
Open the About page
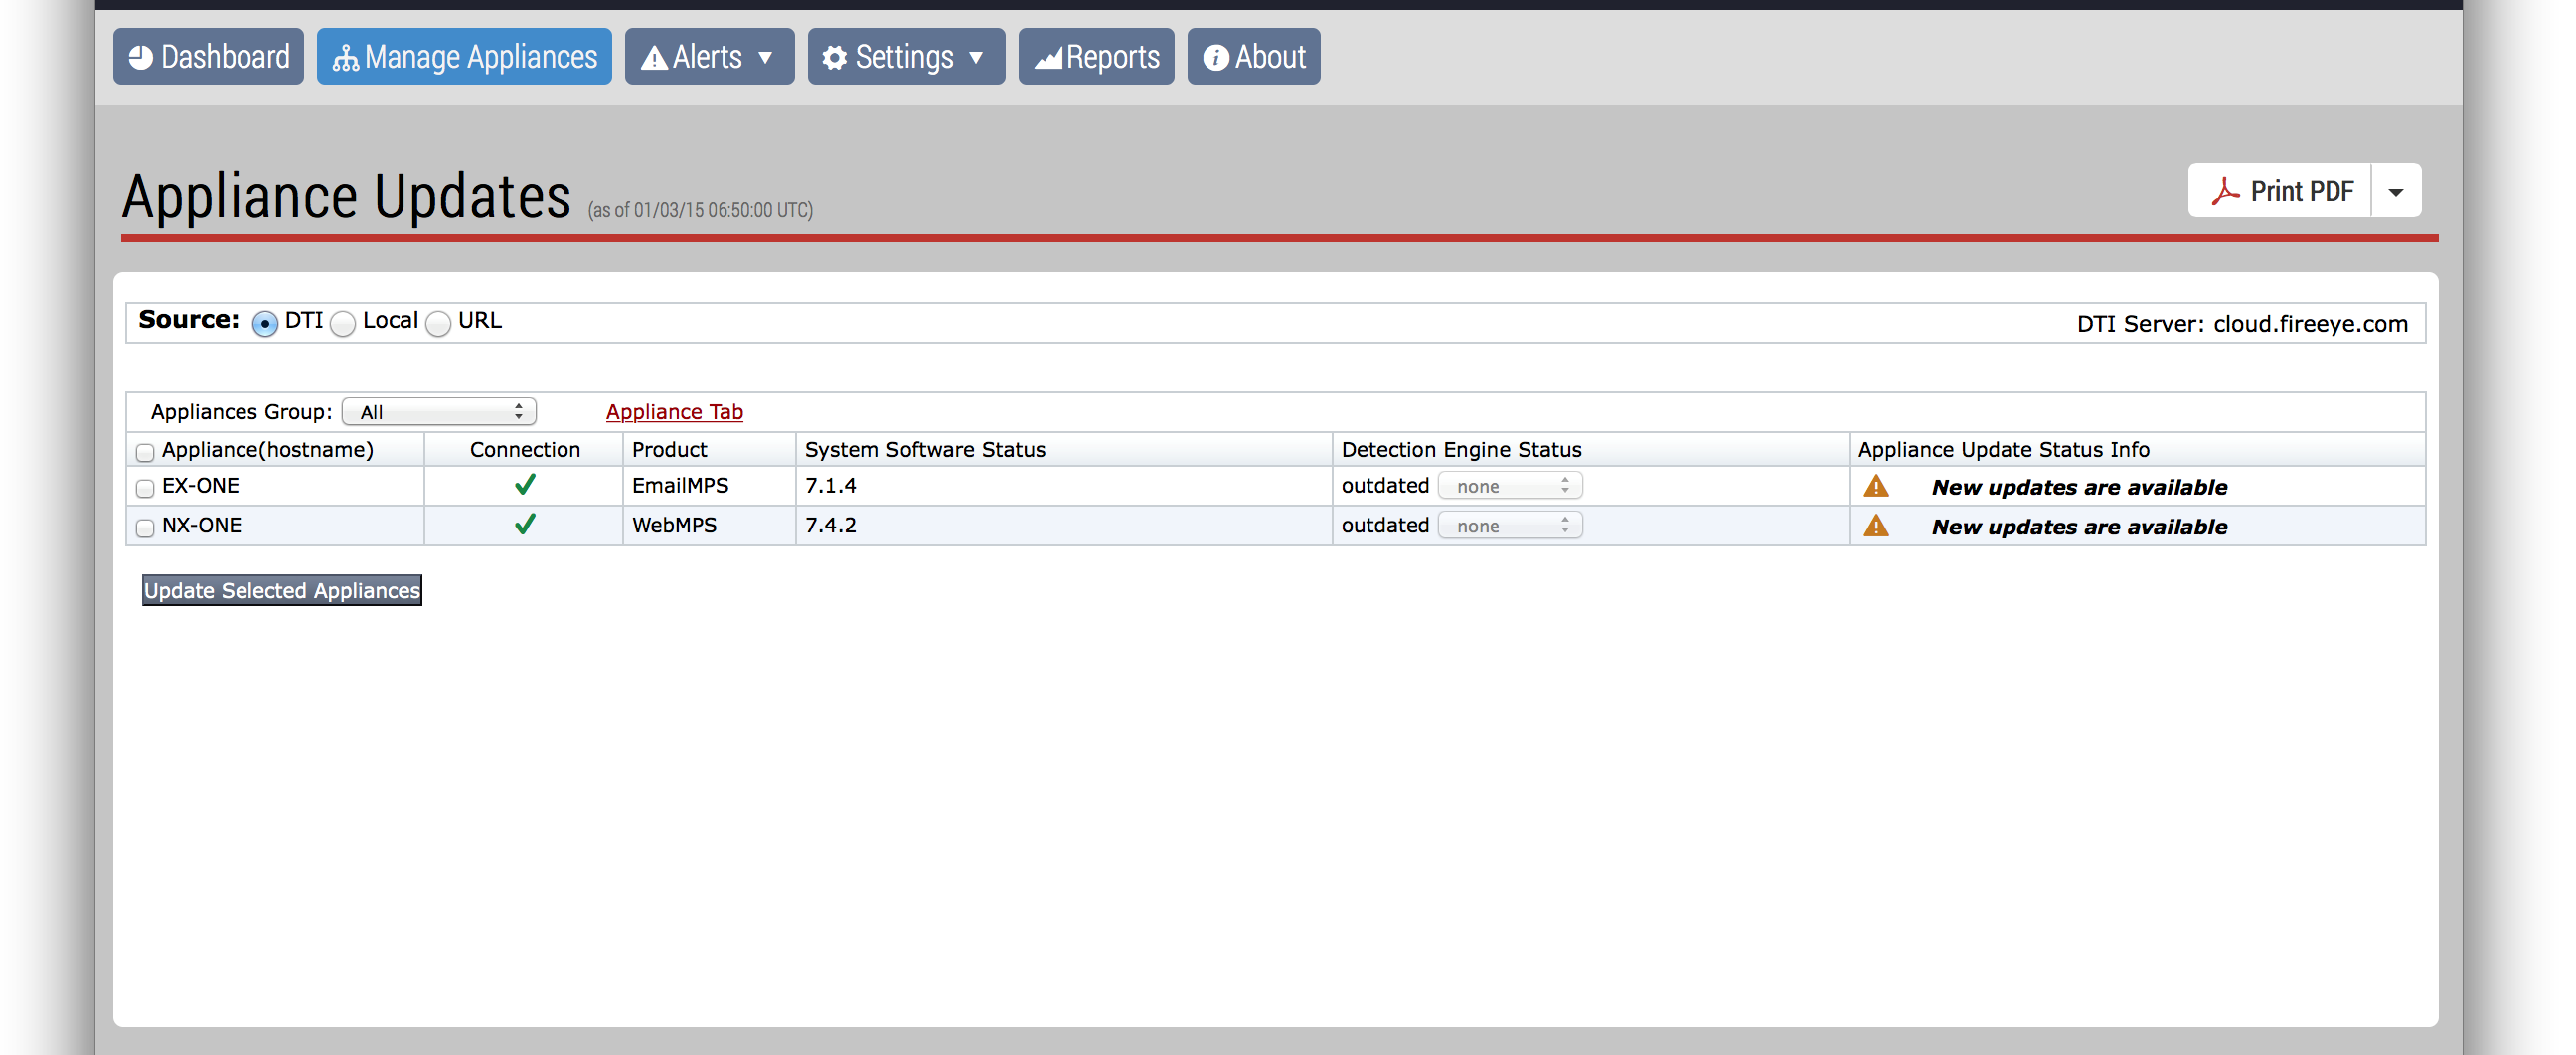(1254, 57)
